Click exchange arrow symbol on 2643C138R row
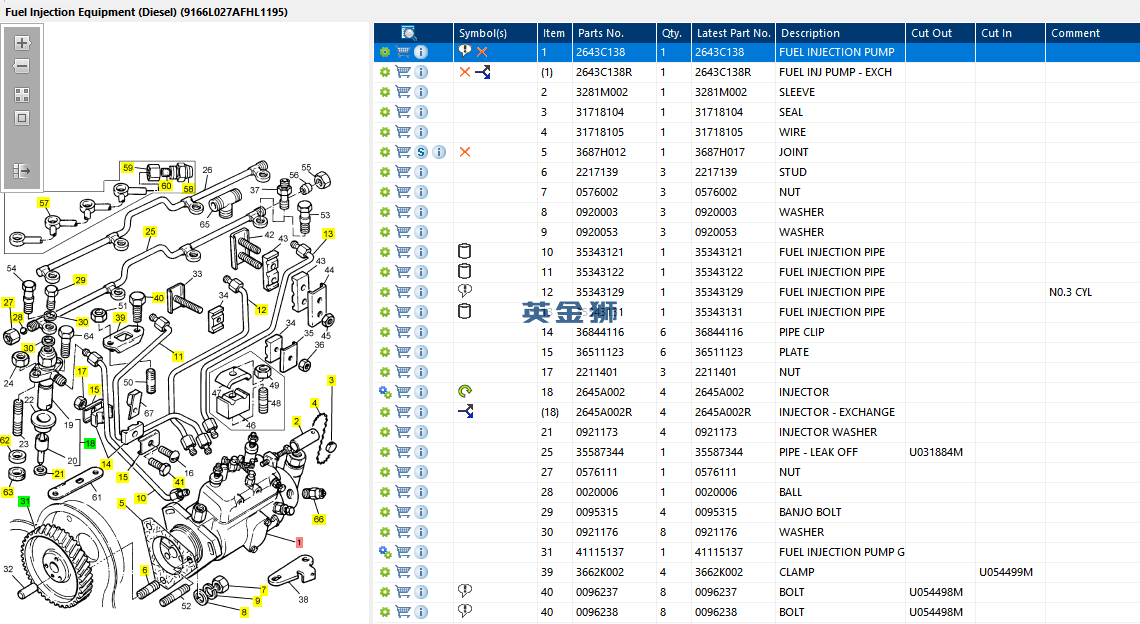Image resolution: width=1140 pixels, height=624 pixels. [x=482, y=72]
